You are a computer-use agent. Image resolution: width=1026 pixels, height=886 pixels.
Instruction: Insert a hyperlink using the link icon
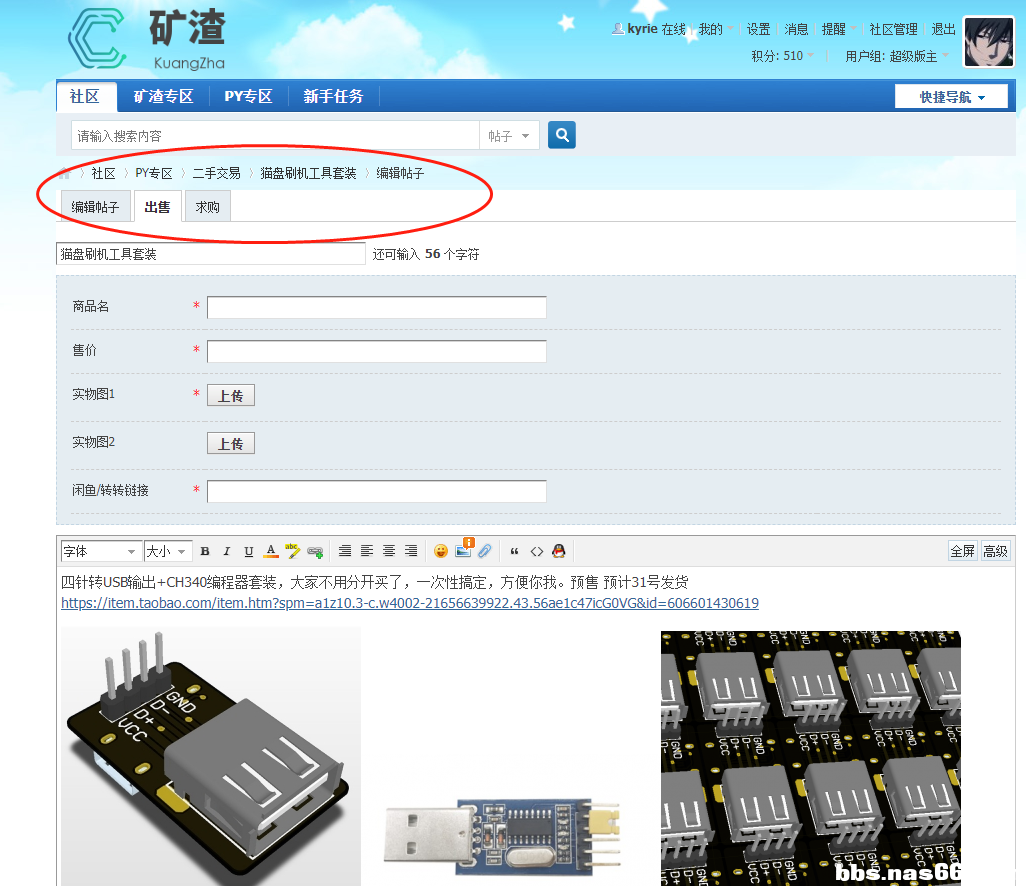coord(315,551)
